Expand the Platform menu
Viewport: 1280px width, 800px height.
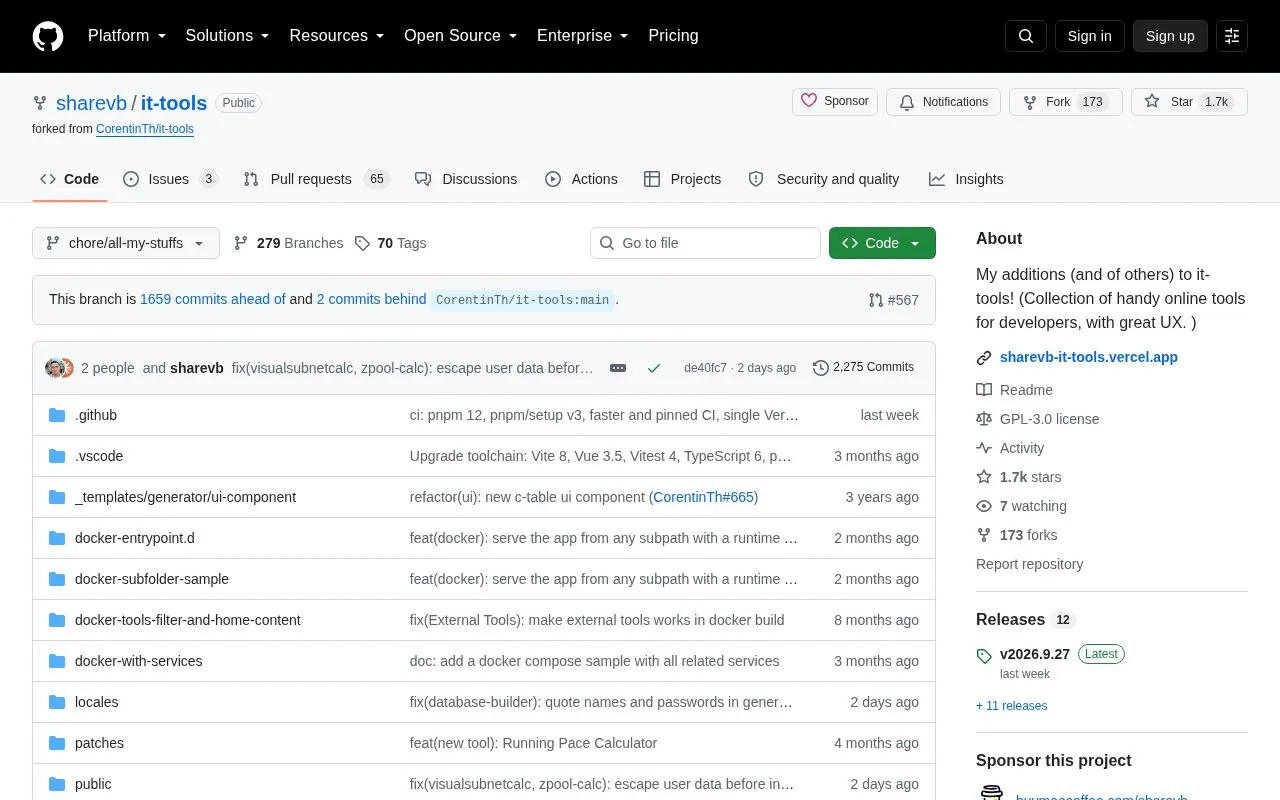[x=127, y=36]
